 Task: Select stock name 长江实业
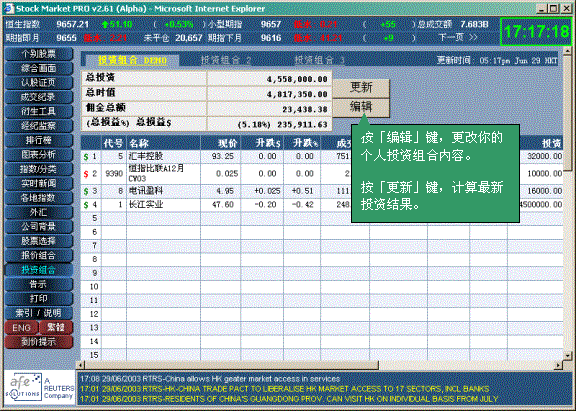(146, 205)
